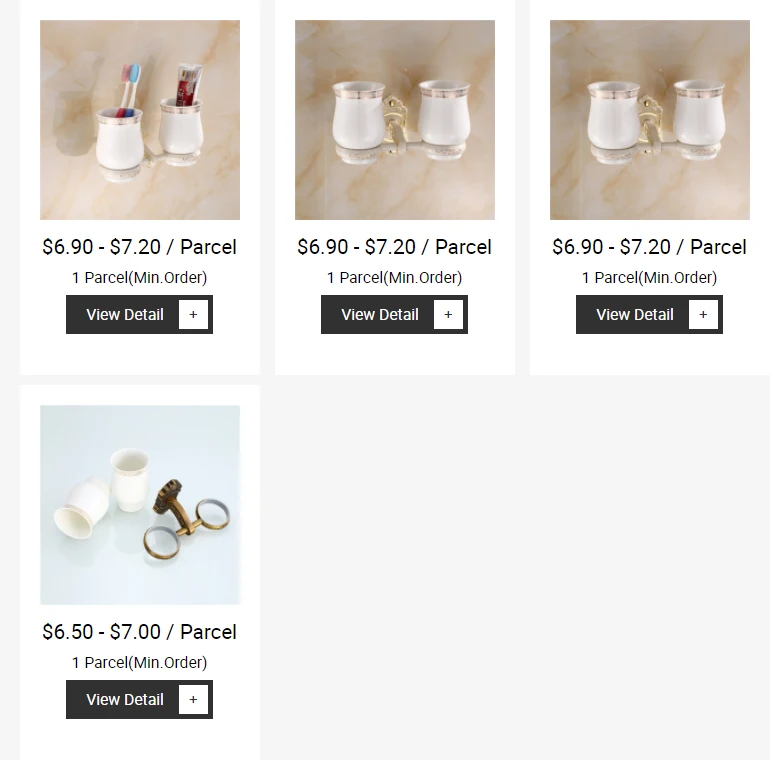Click the price text on the rightmost top card

649,247
